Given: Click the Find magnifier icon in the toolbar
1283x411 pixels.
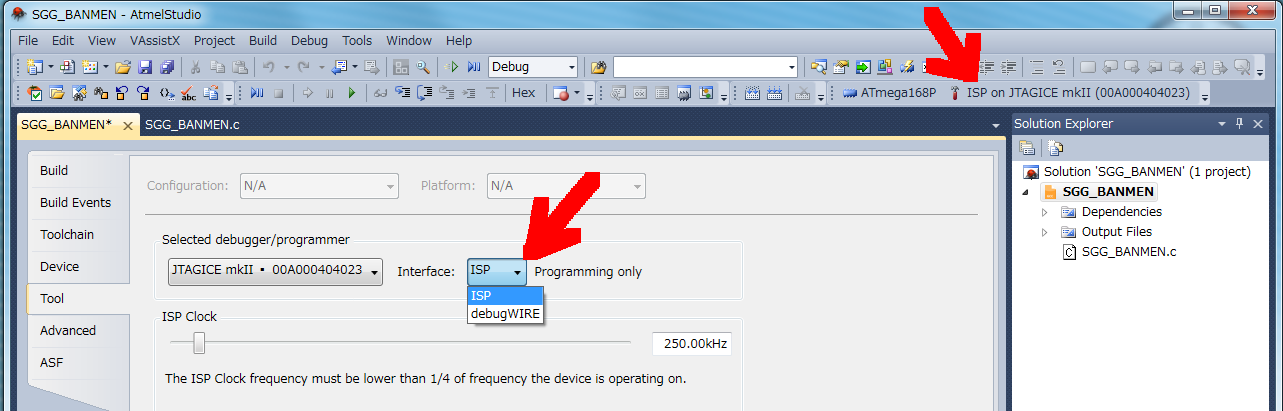Looking at the screenshot, I should point(423,67).
